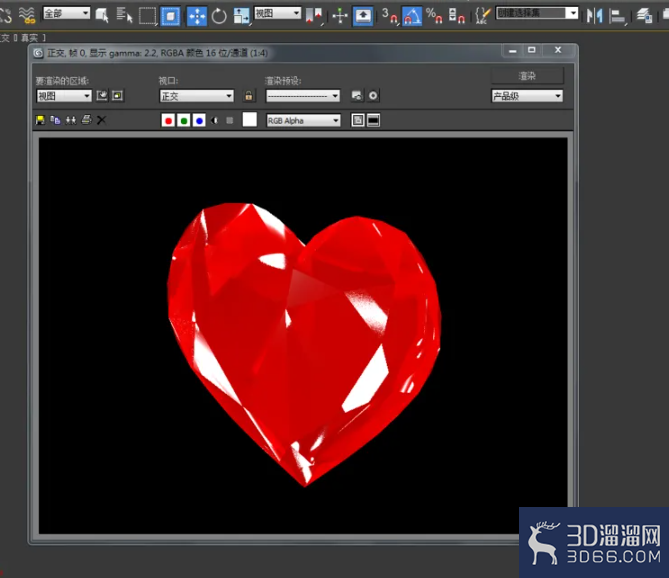Click the Edit Region icon
Viewport: 669px width, 578px height.
click(102, 96)
